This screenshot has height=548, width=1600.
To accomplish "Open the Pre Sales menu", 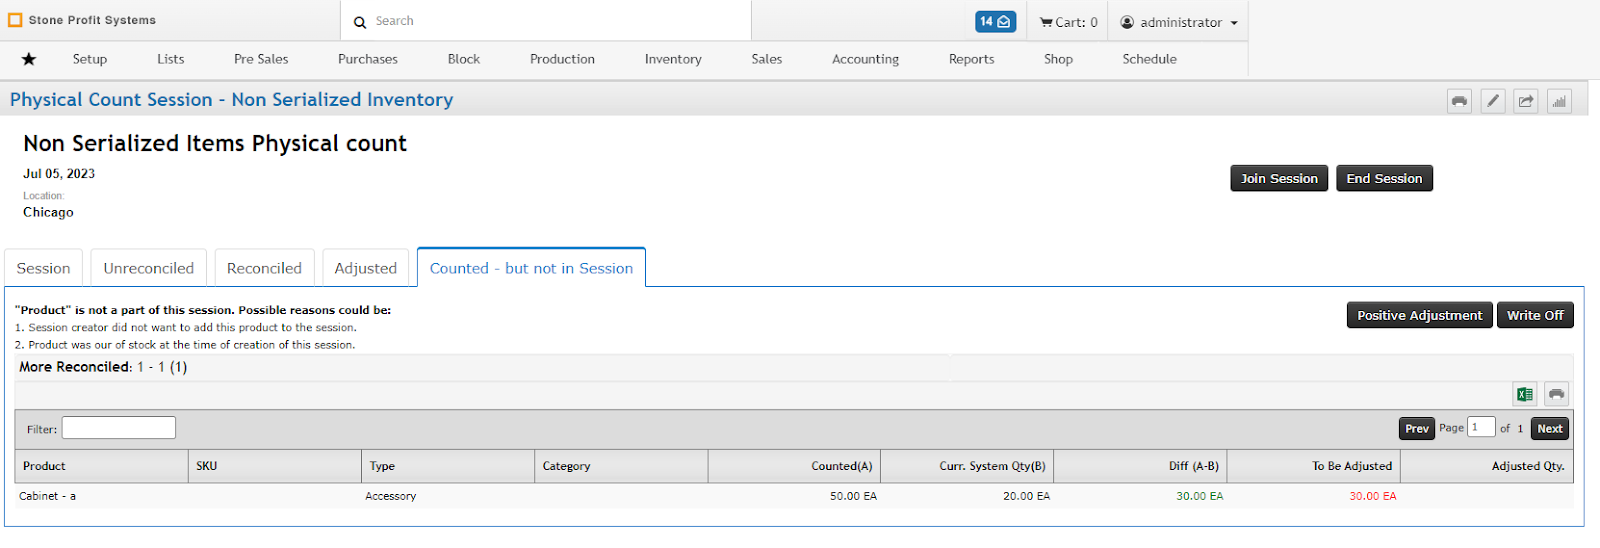I will [261, 59].
